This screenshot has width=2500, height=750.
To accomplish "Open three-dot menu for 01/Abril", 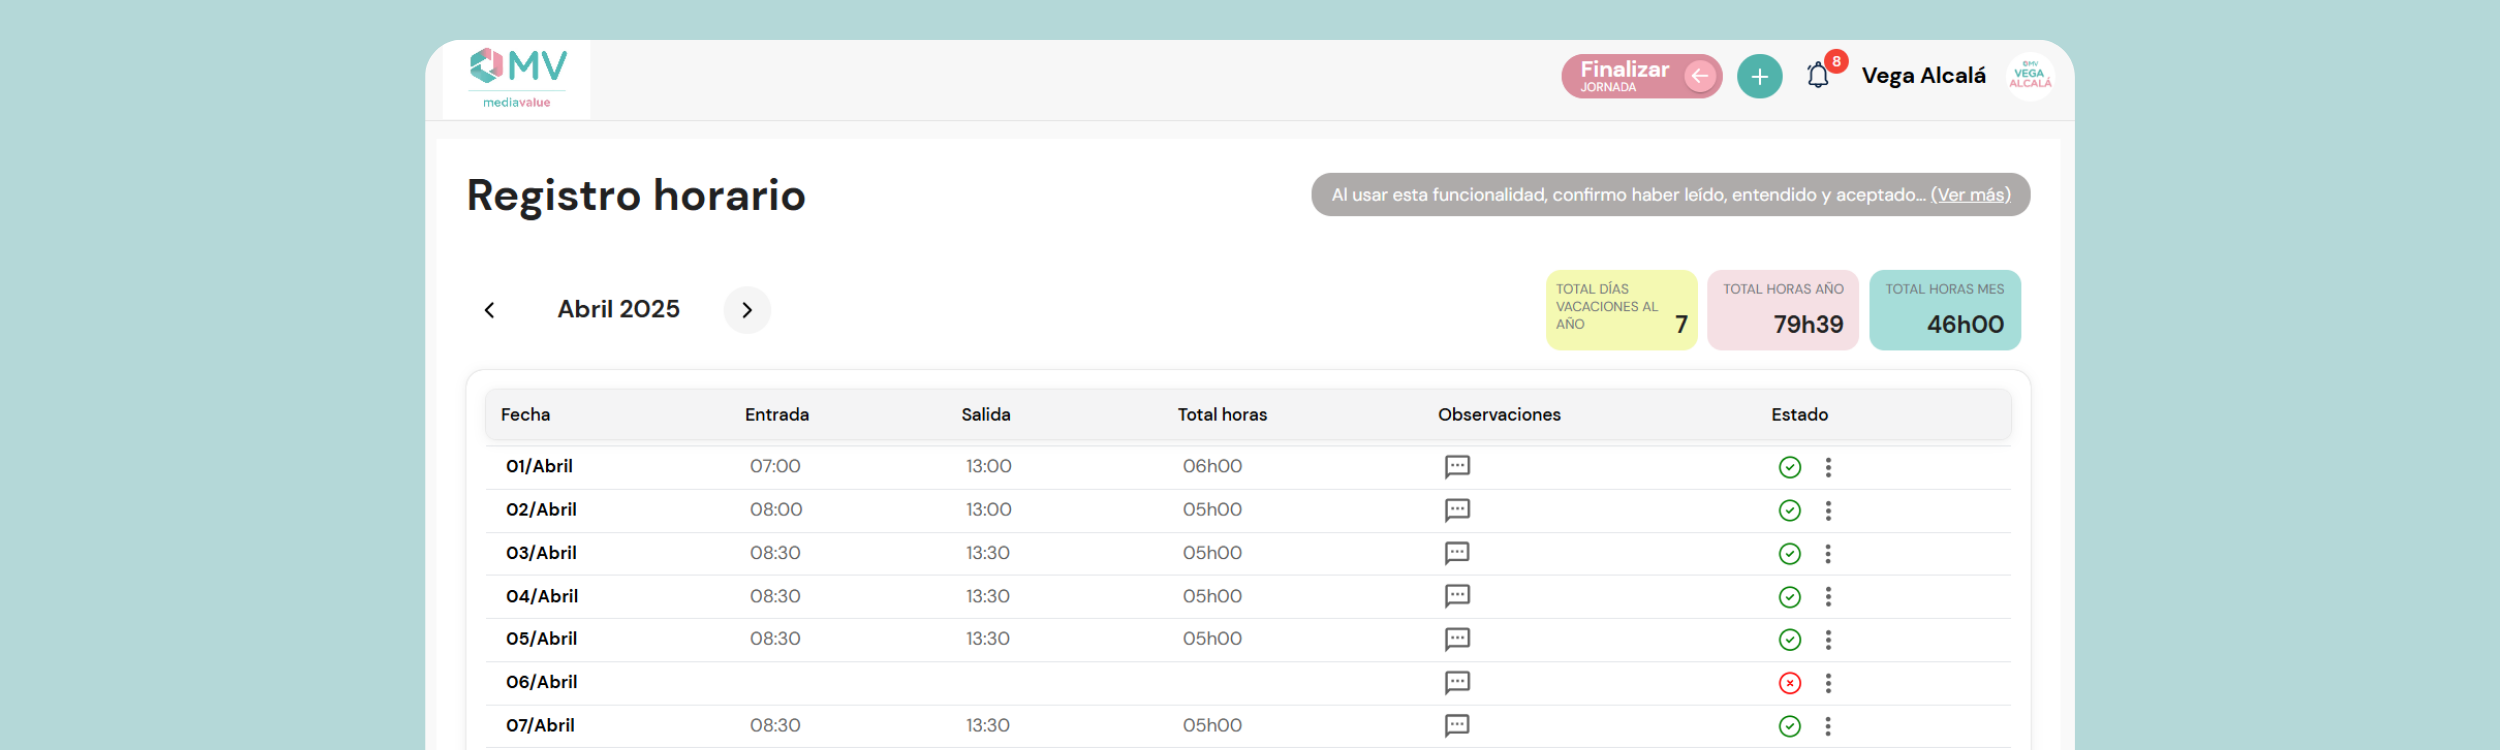I will coord(1828,467).
